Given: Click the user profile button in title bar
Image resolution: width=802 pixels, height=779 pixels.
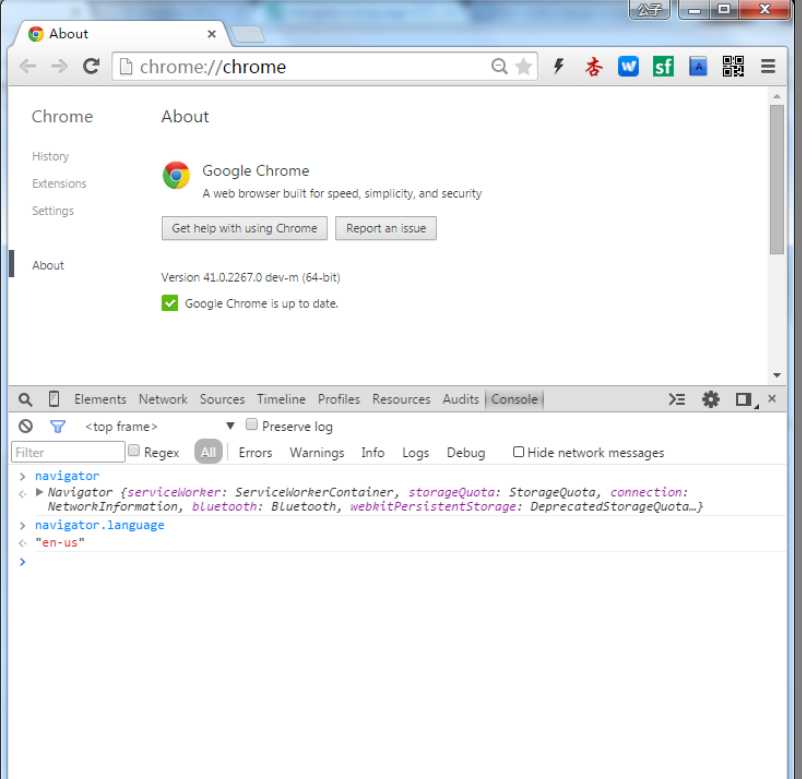Looking at the screenshot, I should pyautogui.click(x=650, y=9).
